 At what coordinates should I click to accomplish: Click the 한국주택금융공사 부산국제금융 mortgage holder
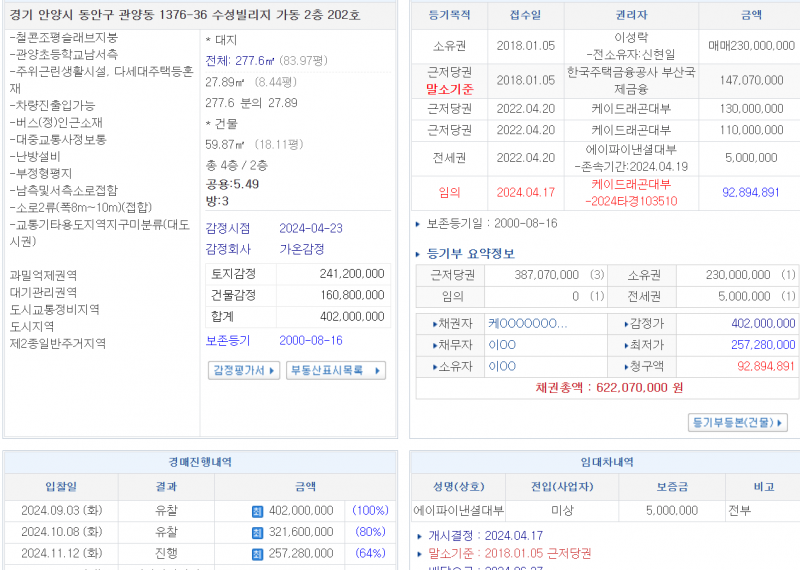[x=631, y=81]
